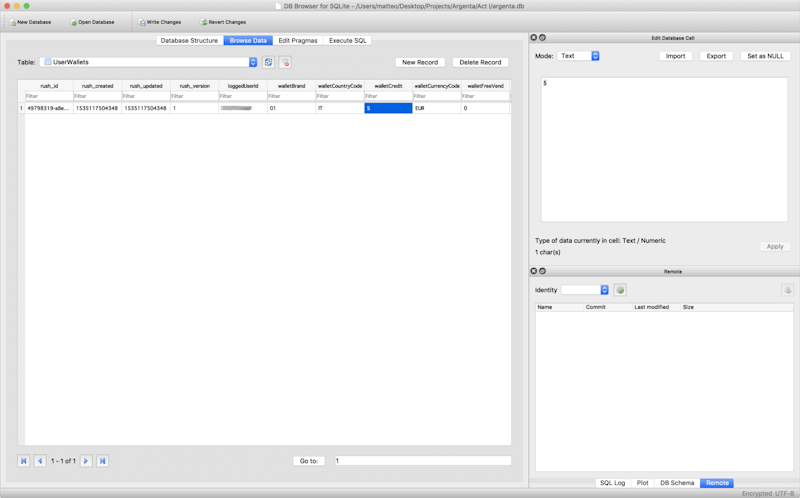Go to the last record with navigation arrow
Screen dimensions: 800x498
click(102, 461)
